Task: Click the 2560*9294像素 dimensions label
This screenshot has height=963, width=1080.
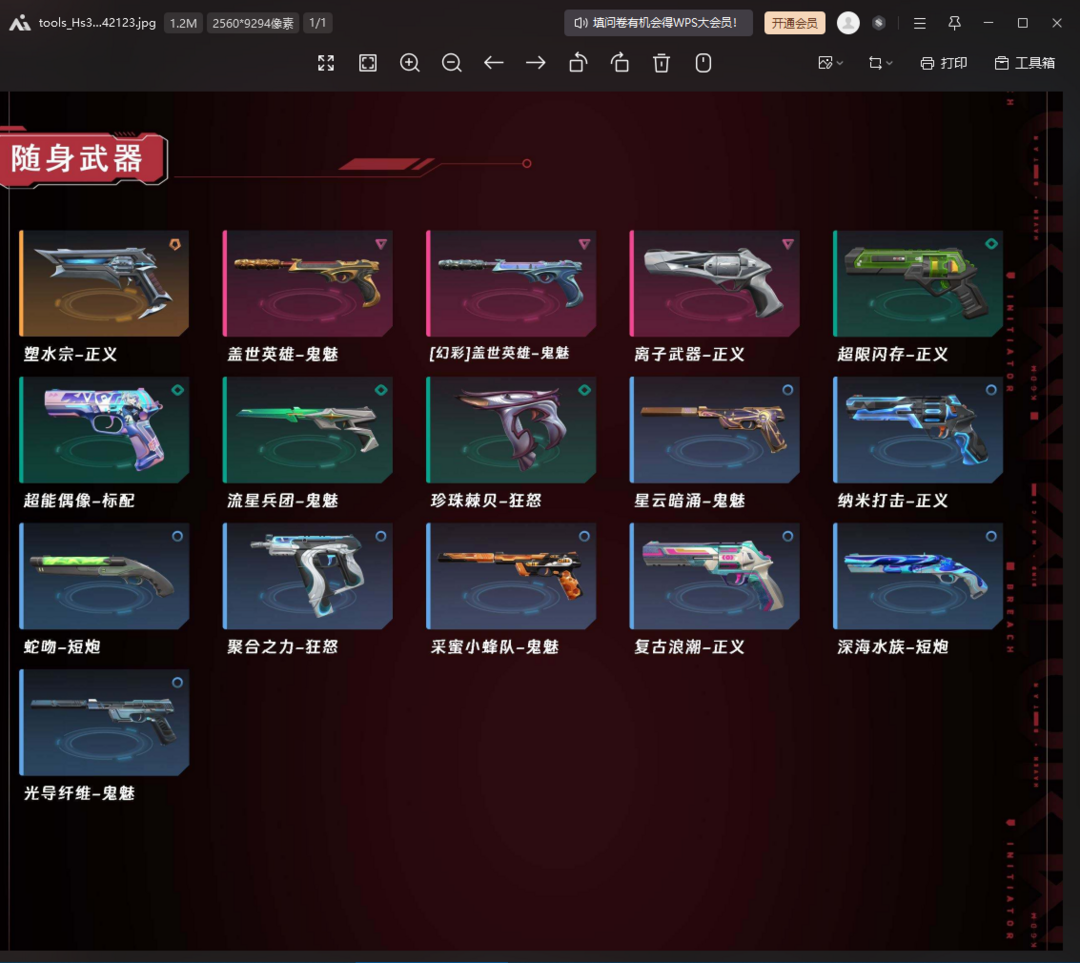Action: (253, 23)
